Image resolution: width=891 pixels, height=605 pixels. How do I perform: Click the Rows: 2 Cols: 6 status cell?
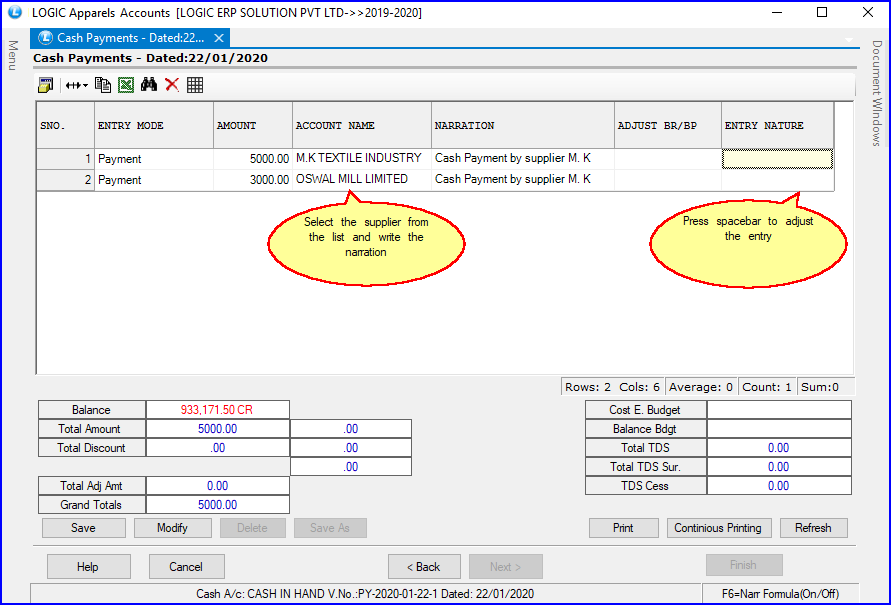[x=613, y=387]
